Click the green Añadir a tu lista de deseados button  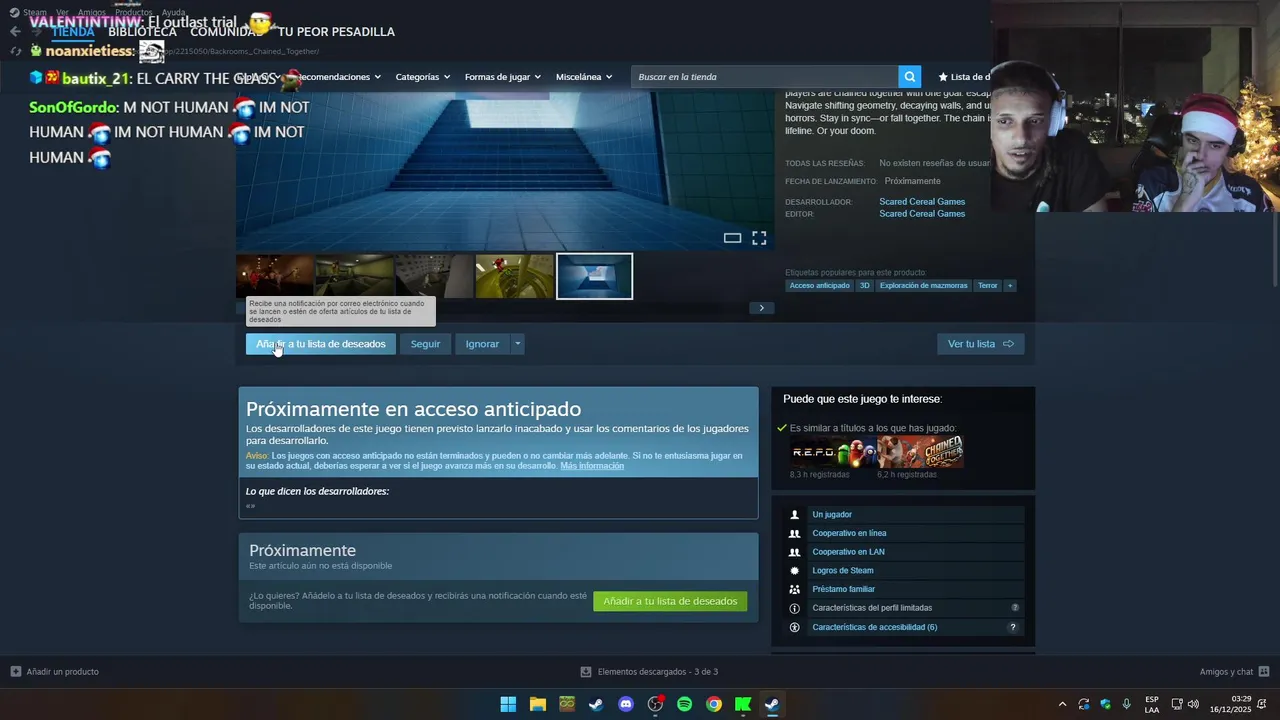(x=670, y=601)
